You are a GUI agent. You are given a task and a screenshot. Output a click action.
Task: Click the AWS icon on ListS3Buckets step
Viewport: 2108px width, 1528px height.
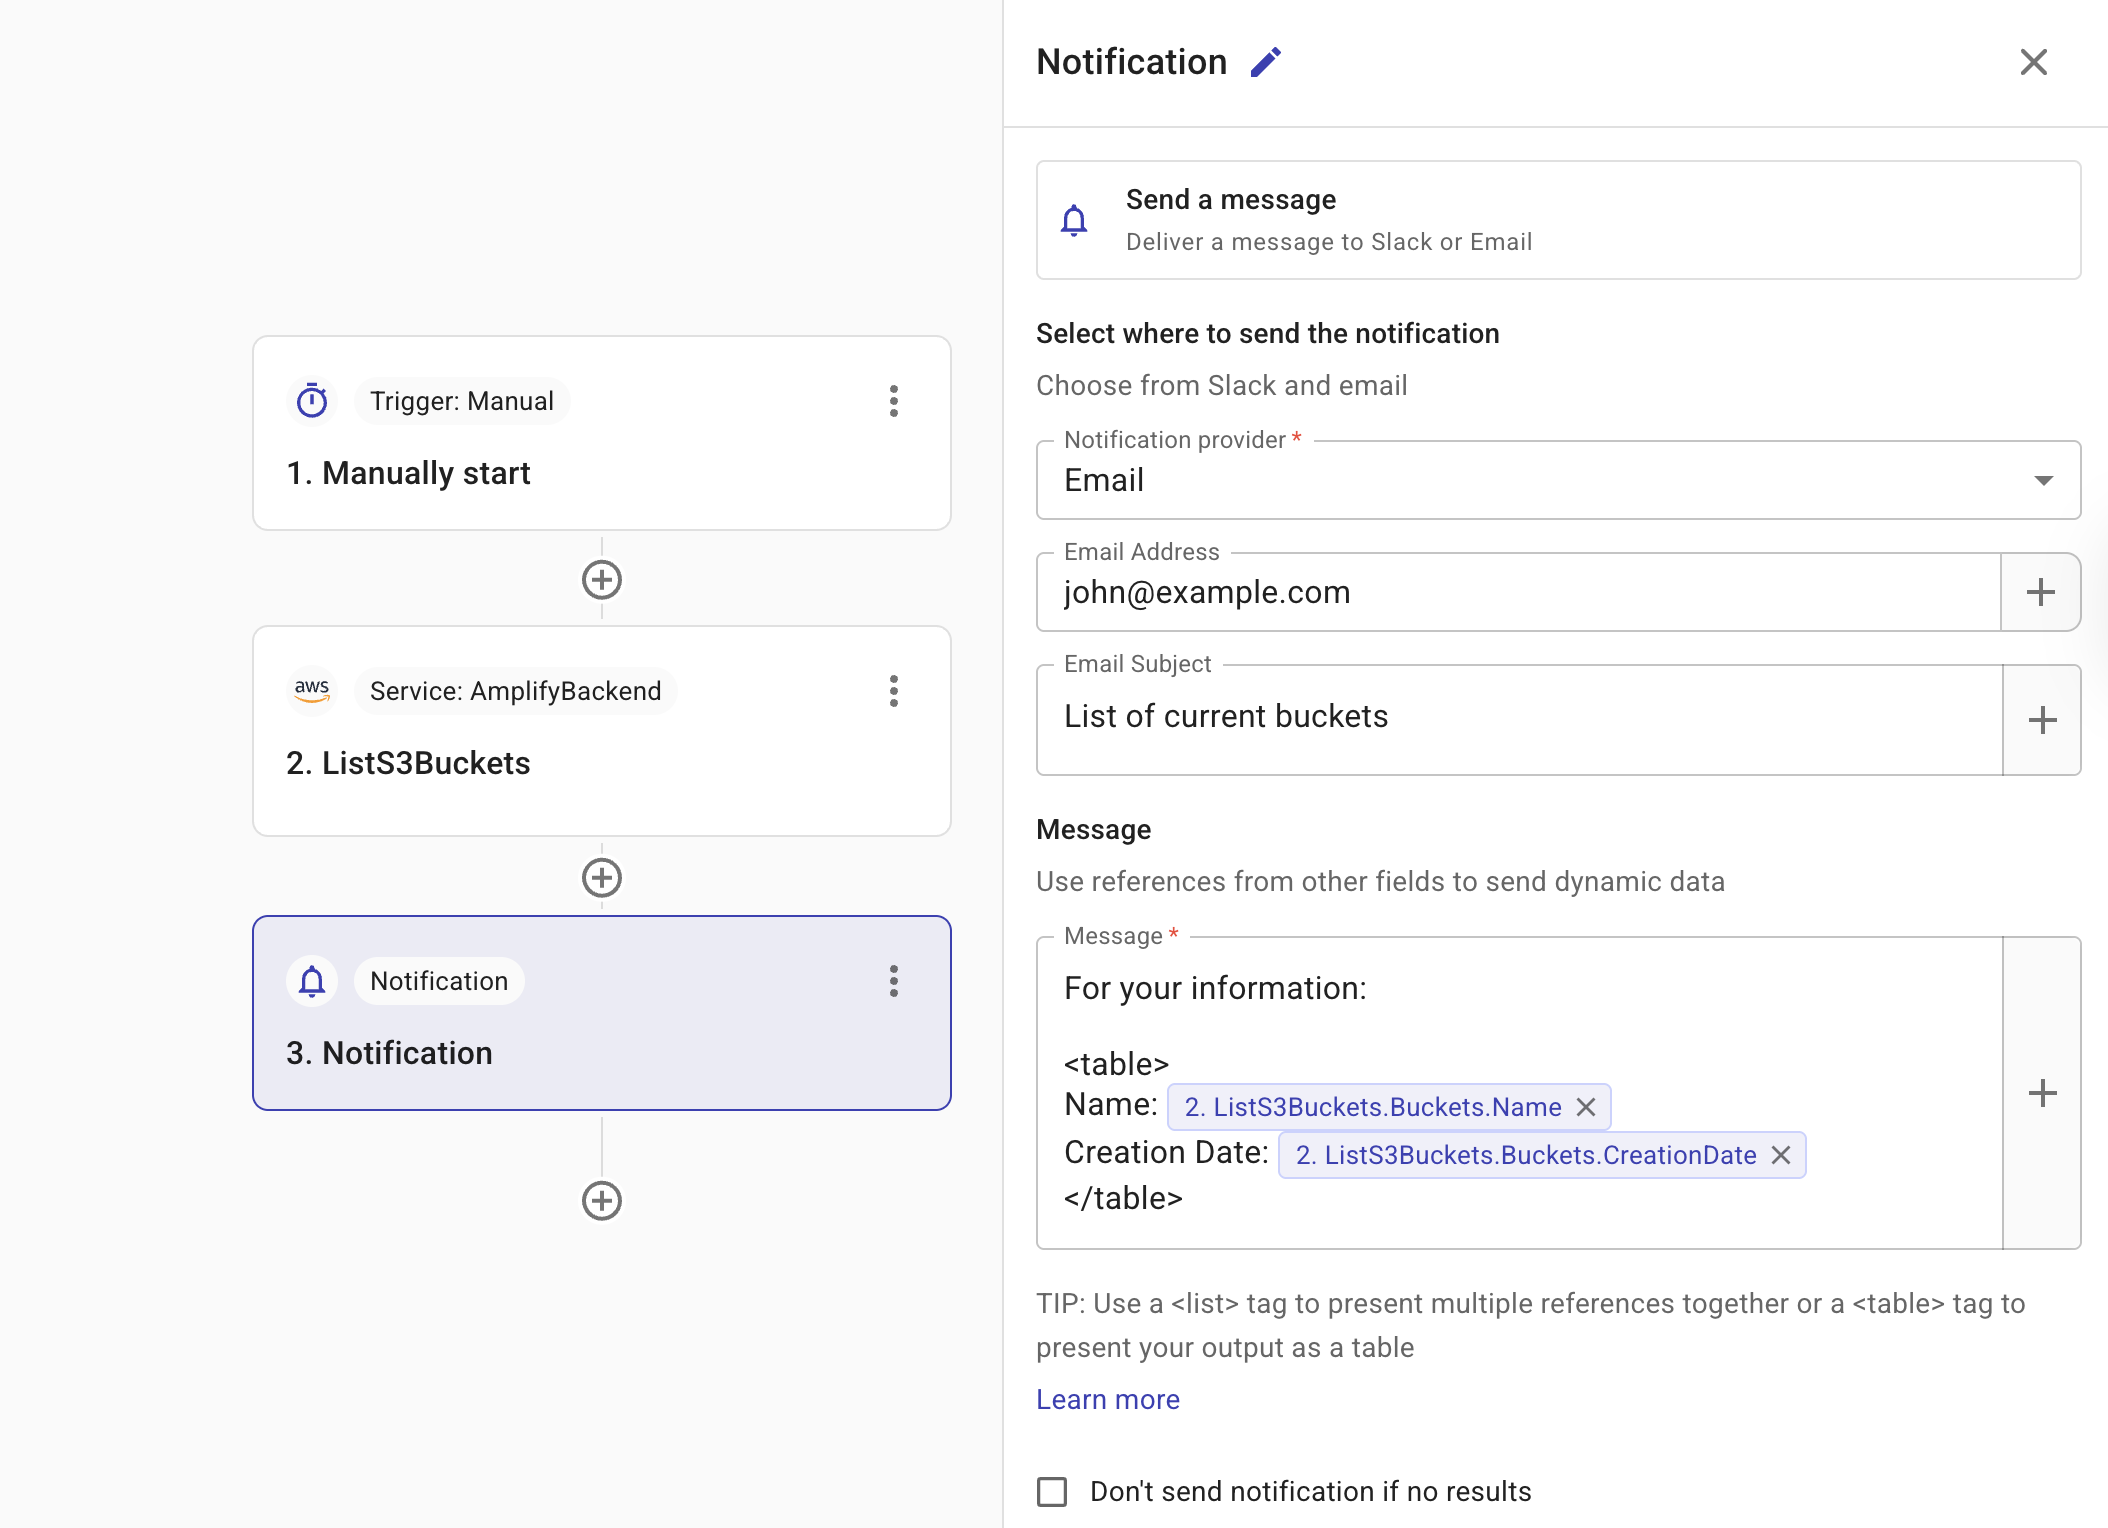(312, 690)
